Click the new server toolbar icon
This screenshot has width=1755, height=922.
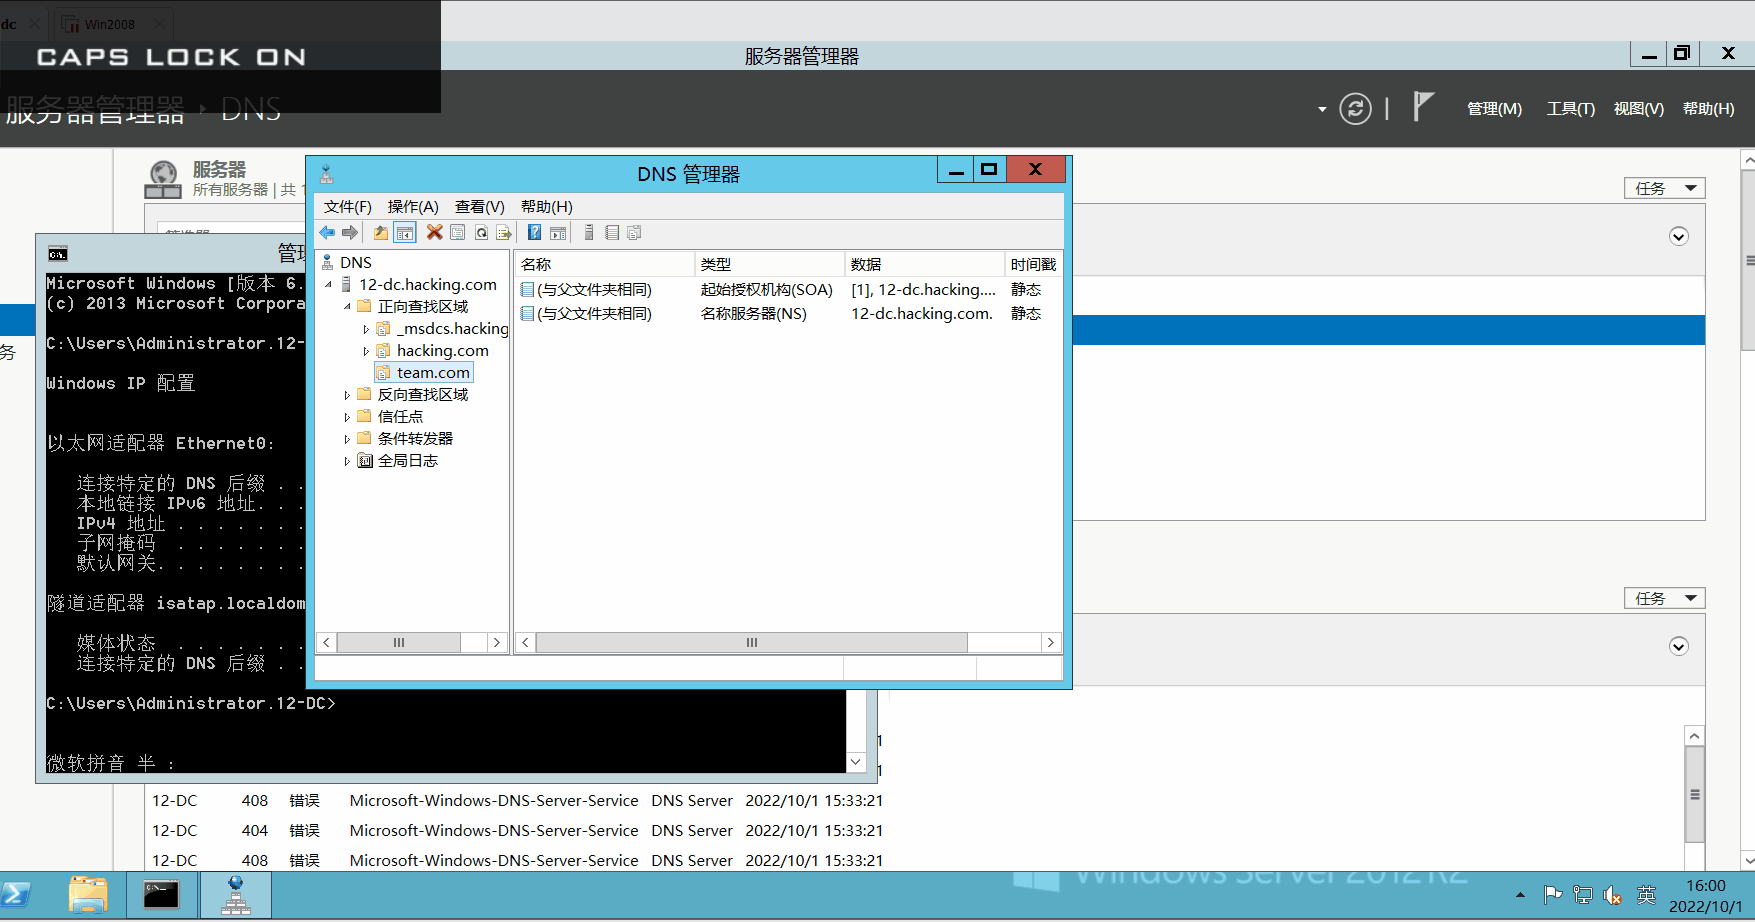click(589, 233)
